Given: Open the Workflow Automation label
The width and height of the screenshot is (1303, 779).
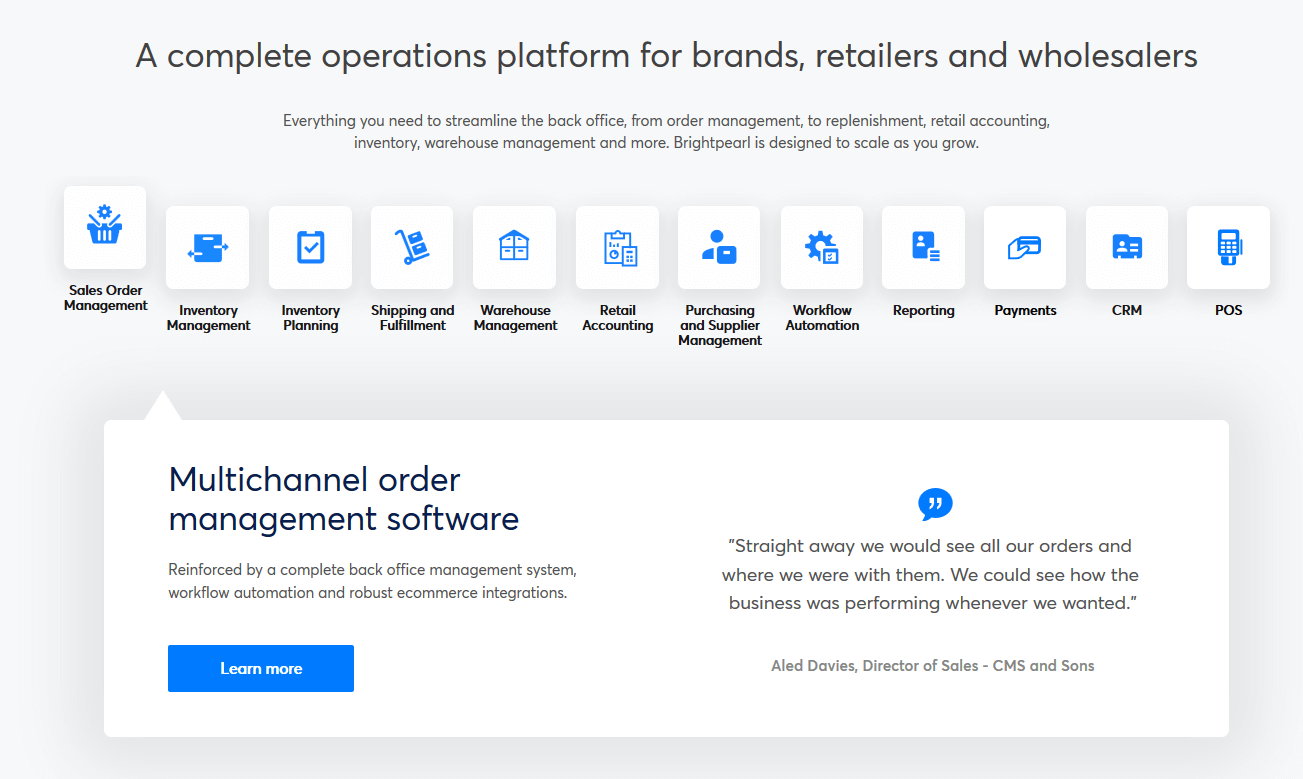Looking at the screenshot, I should click(x=822, y=318).
